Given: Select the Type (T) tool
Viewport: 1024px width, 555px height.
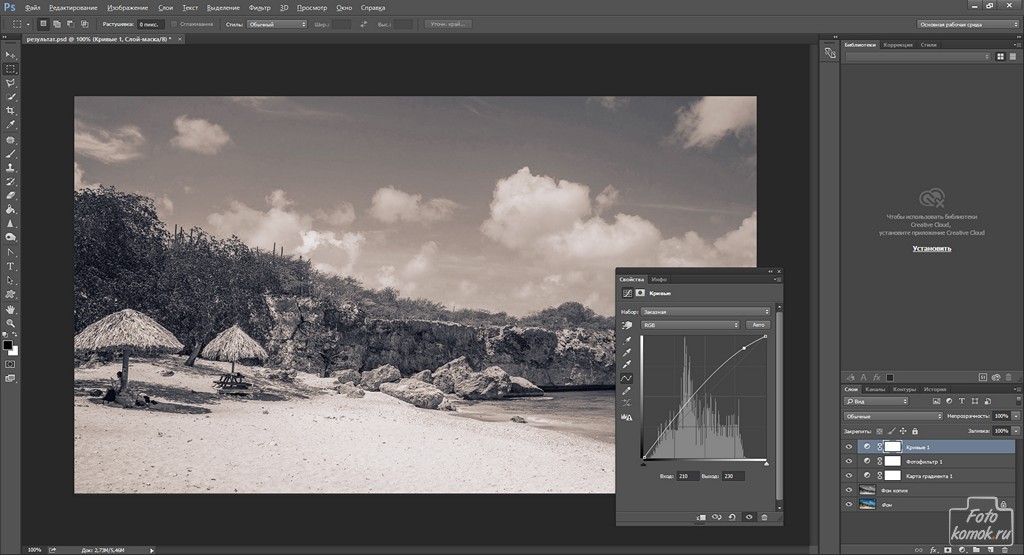Looking at the screenshot, I should click(x=11, y=267).
